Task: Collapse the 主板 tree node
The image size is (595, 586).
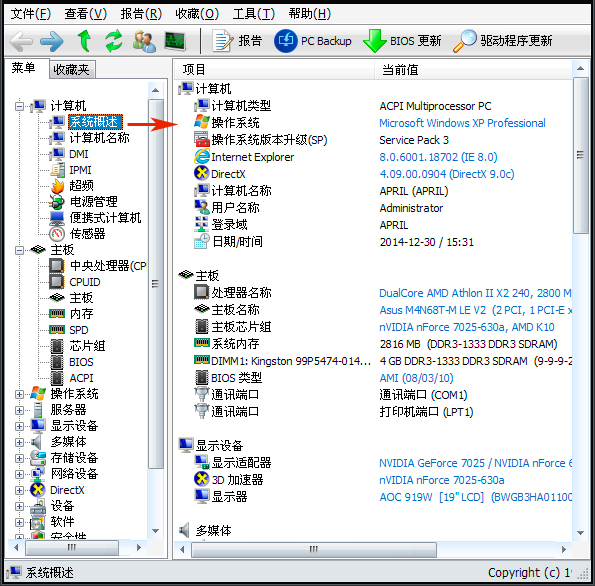Action: (x=19, y=250)
